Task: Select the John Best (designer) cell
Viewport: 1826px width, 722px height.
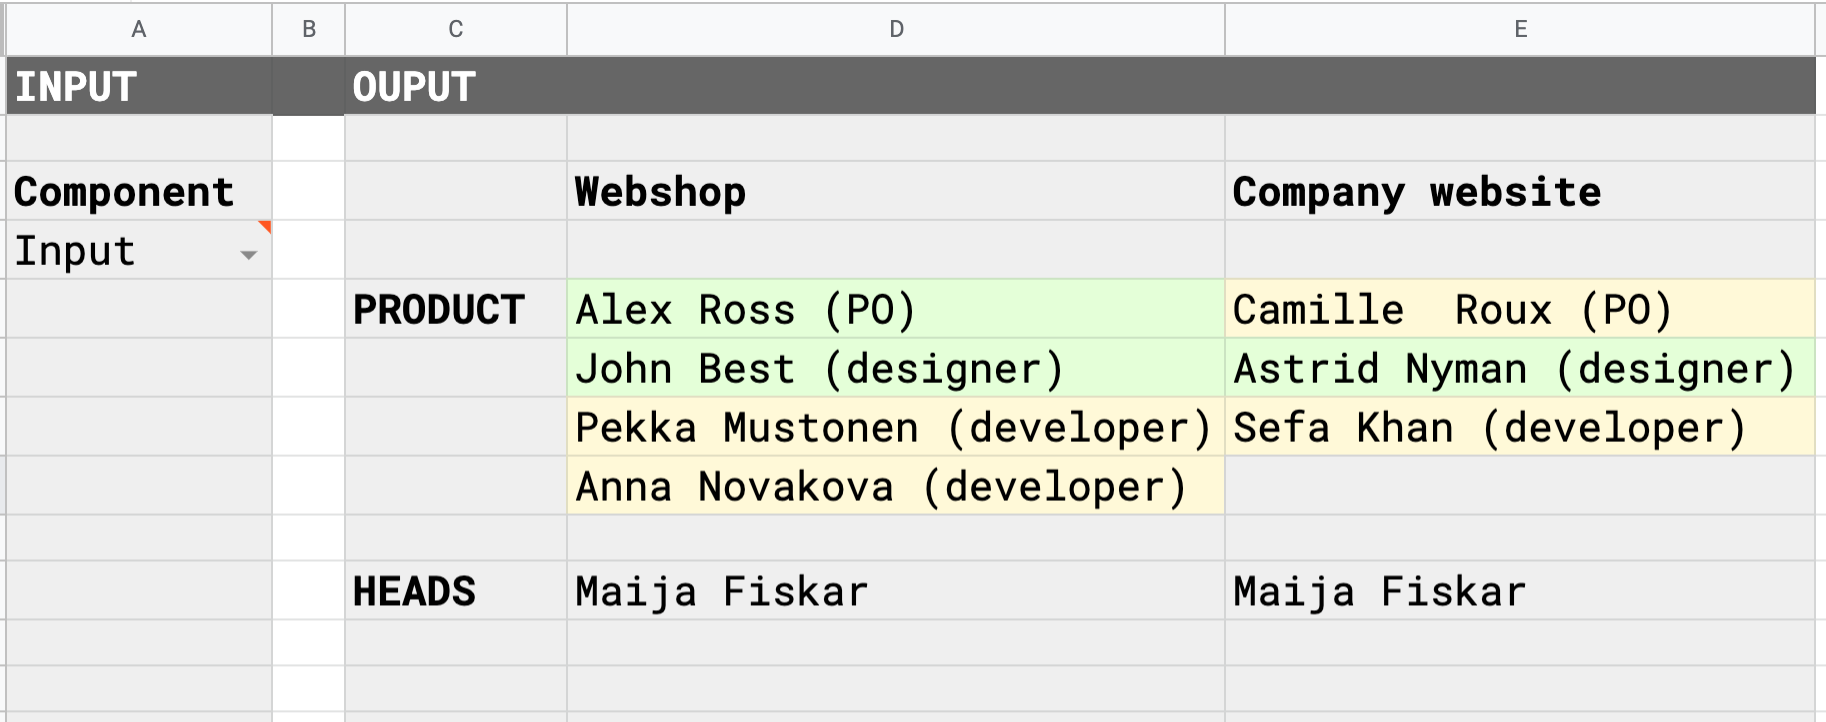Action: tap(896, 368)
